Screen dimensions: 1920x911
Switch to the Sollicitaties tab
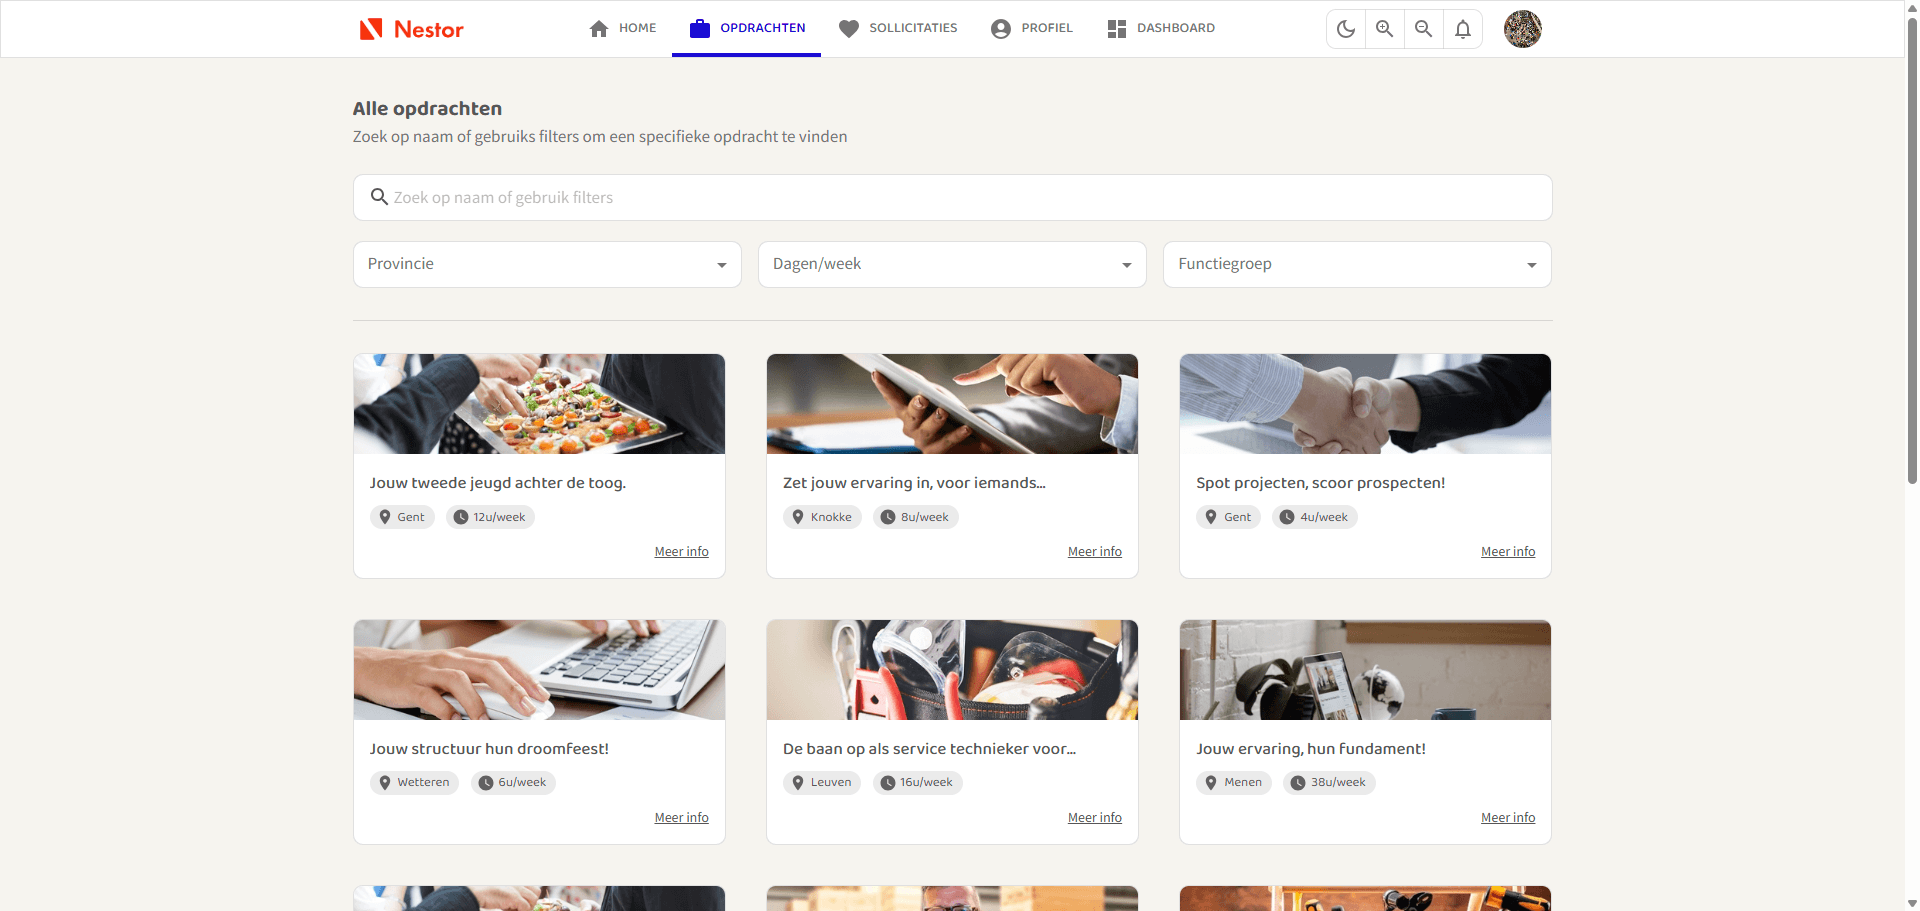coord(898,28)
